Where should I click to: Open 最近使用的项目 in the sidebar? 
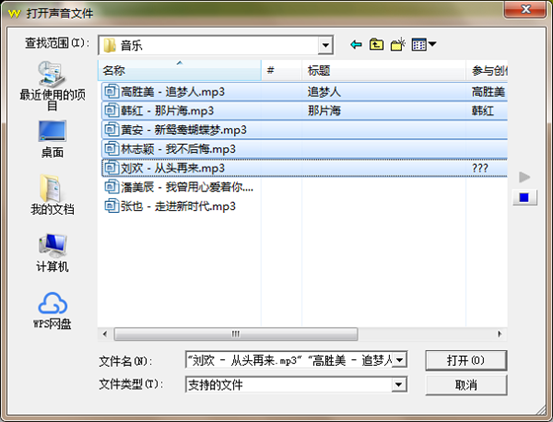[52, 86]
